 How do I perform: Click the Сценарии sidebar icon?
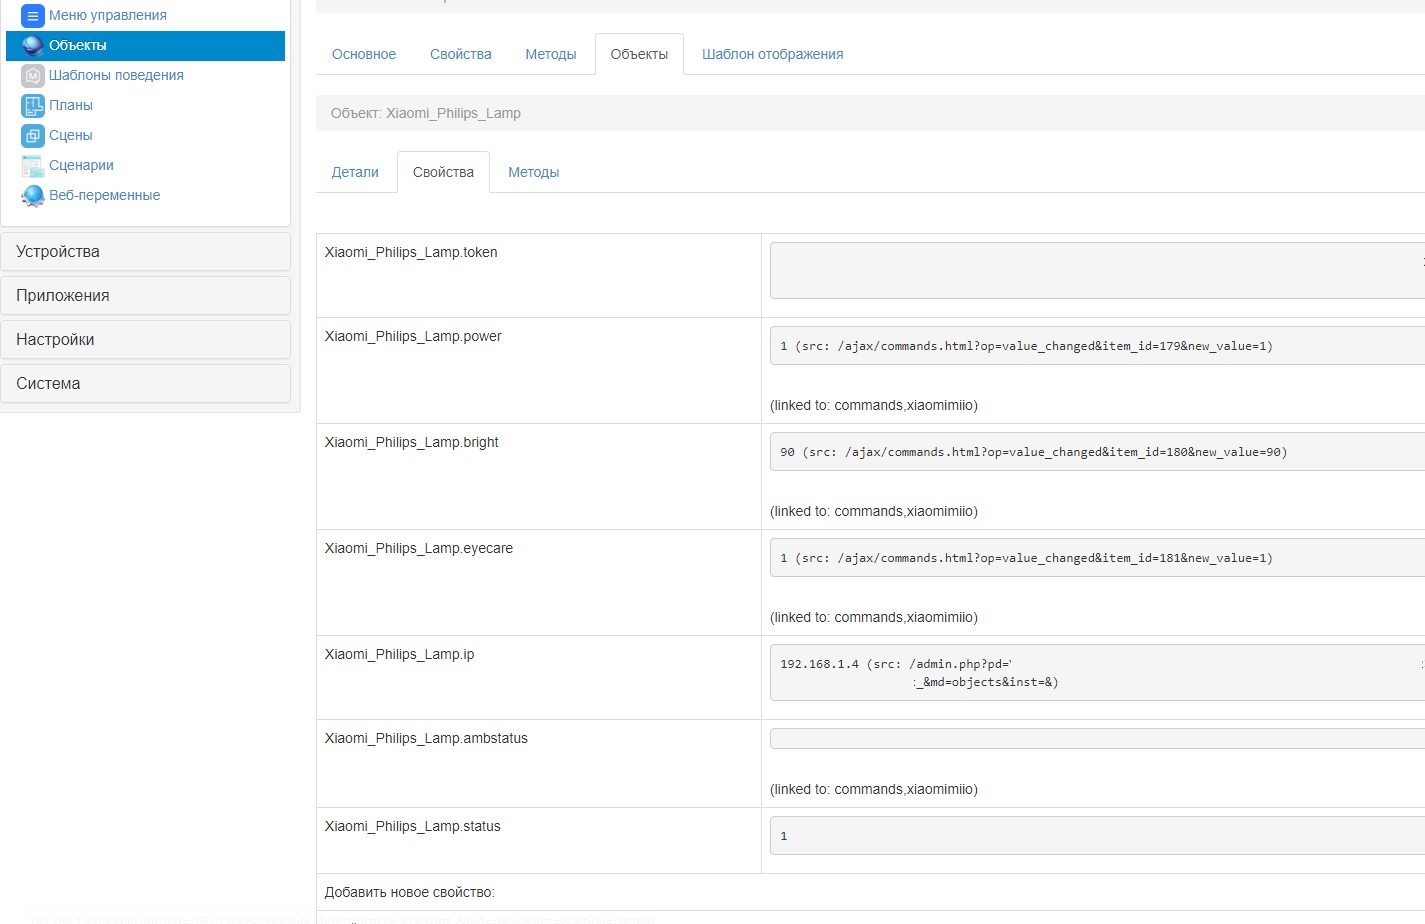32,165
